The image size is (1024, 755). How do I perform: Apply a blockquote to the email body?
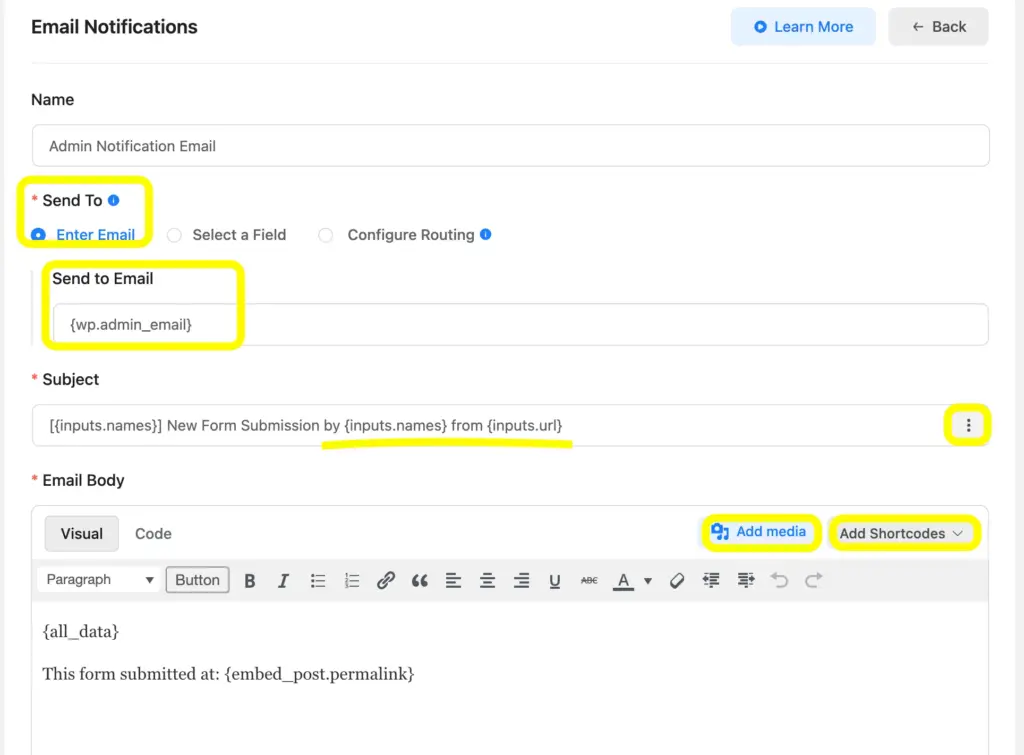click(x=419, y=580)
